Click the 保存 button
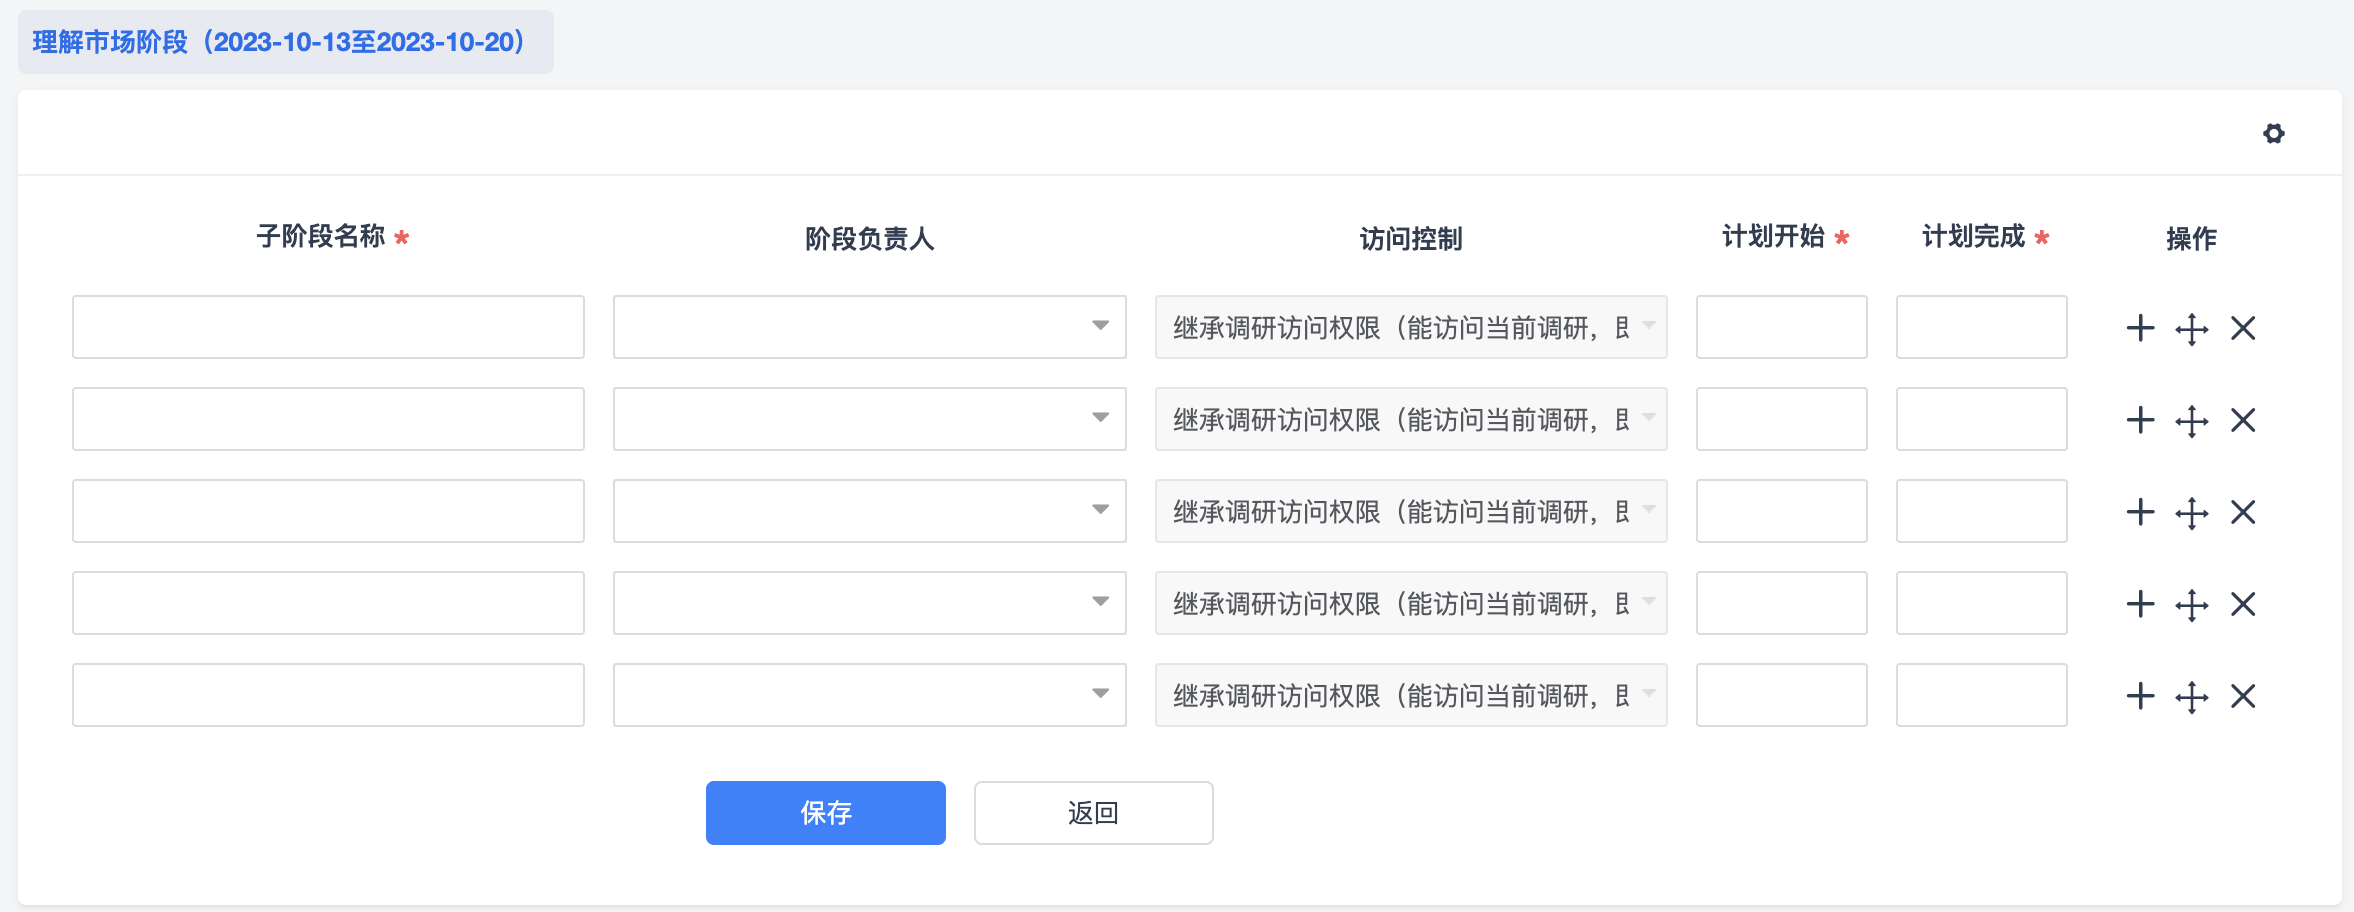Image resolution: width=2354 pixels, height=912 pixels. coord(825,812)
